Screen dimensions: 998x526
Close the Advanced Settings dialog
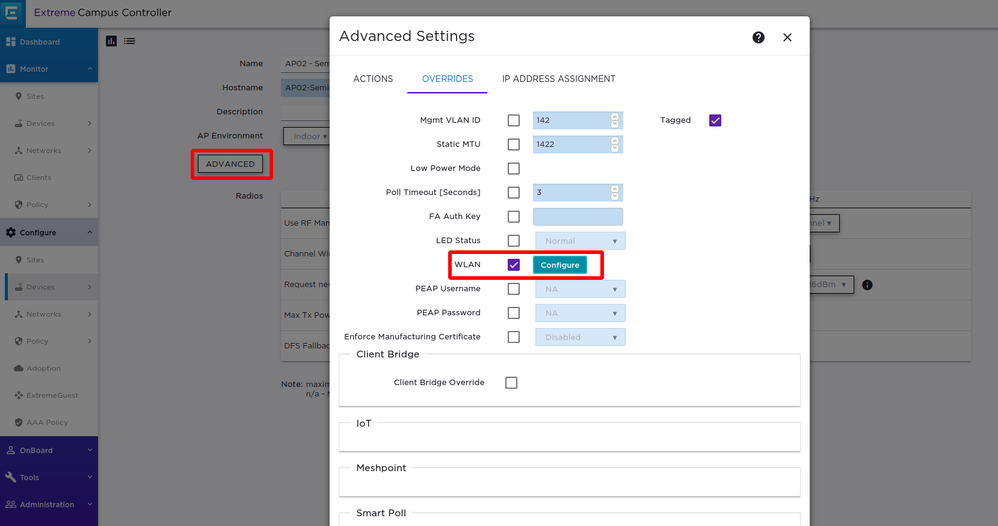tap(787, 38)
